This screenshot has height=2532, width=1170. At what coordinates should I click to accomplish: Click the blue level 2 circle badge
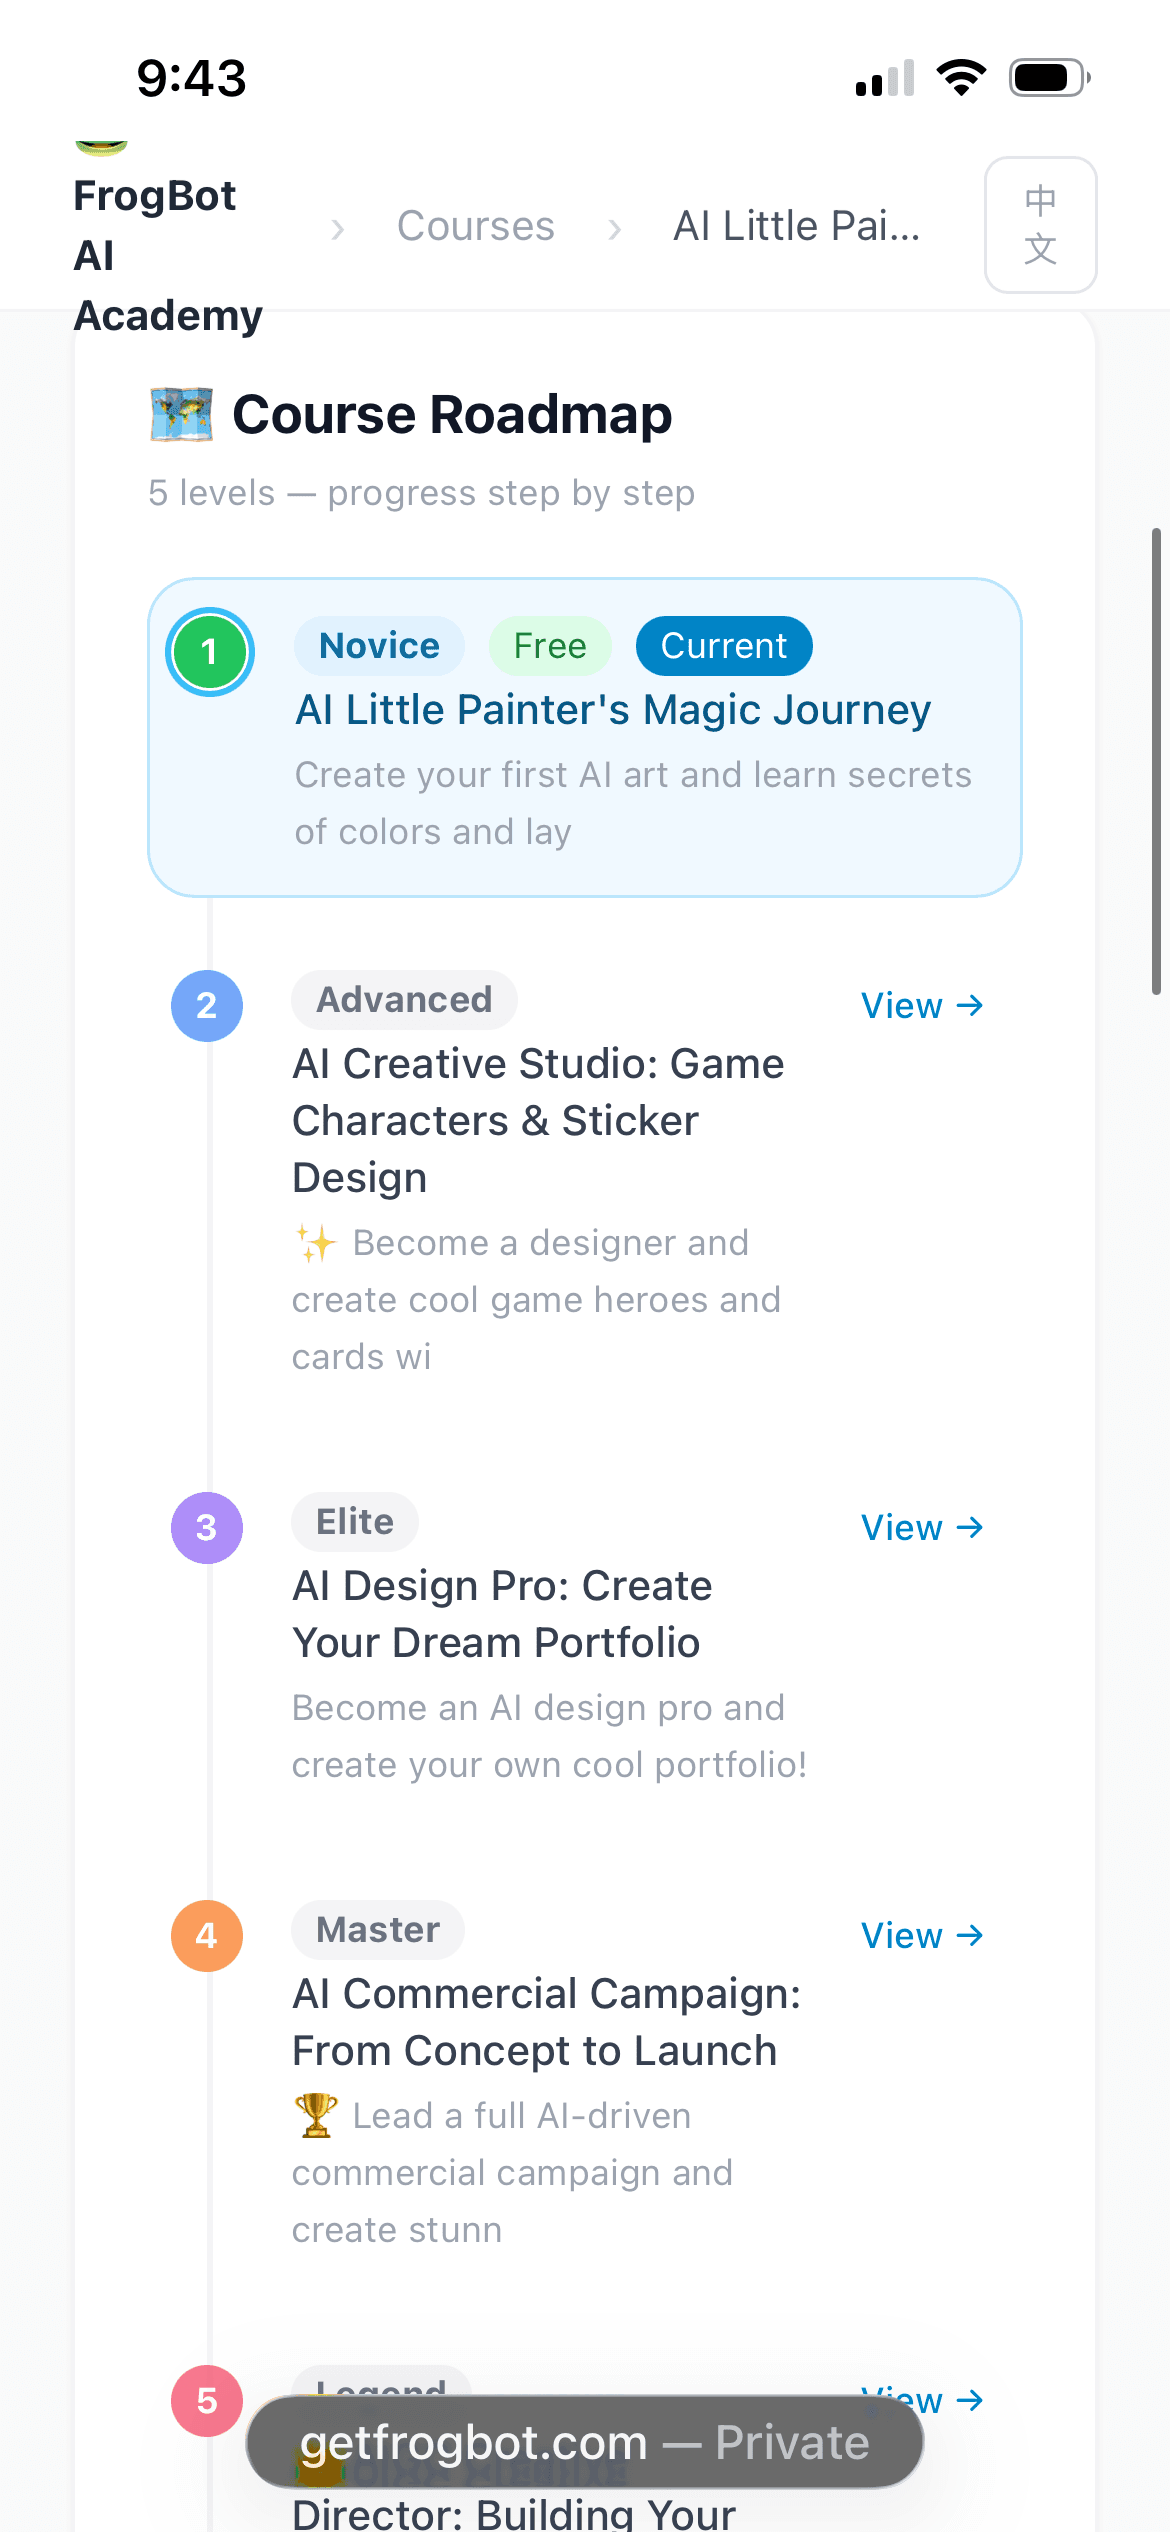(x=207, y=1006)
